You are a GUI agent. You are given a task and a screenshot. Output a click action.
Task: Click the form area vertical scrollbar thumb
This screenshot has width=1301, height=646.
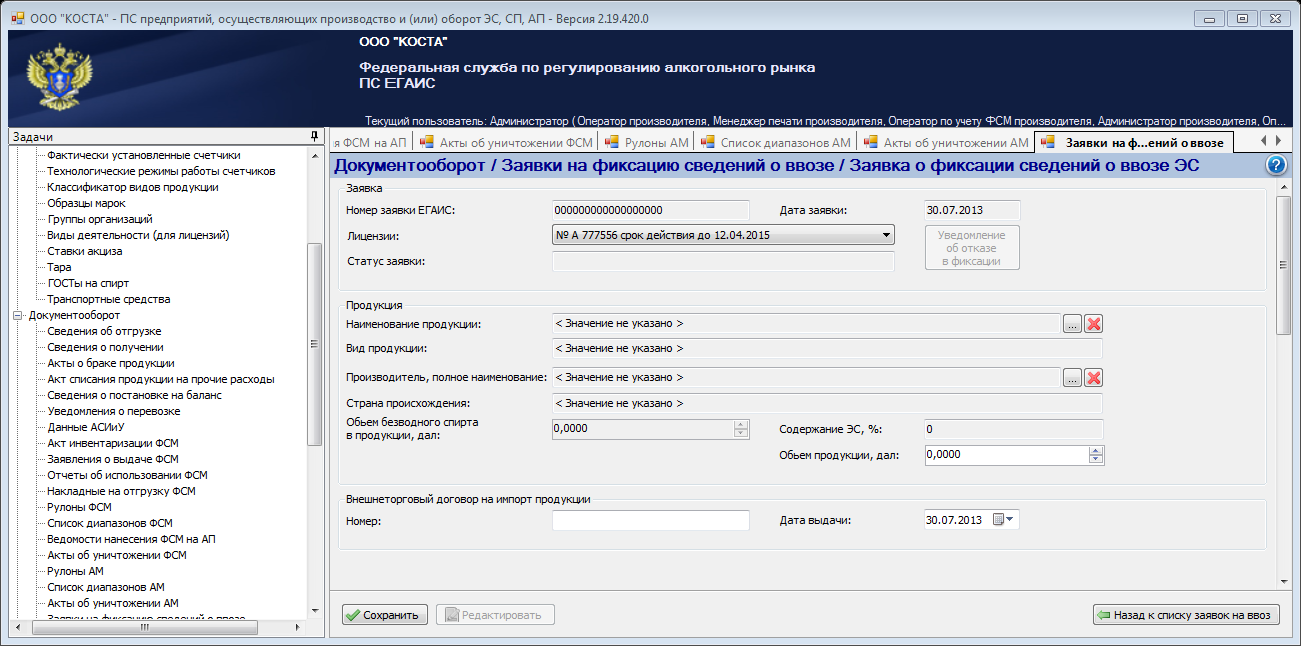pos(1284,264)
